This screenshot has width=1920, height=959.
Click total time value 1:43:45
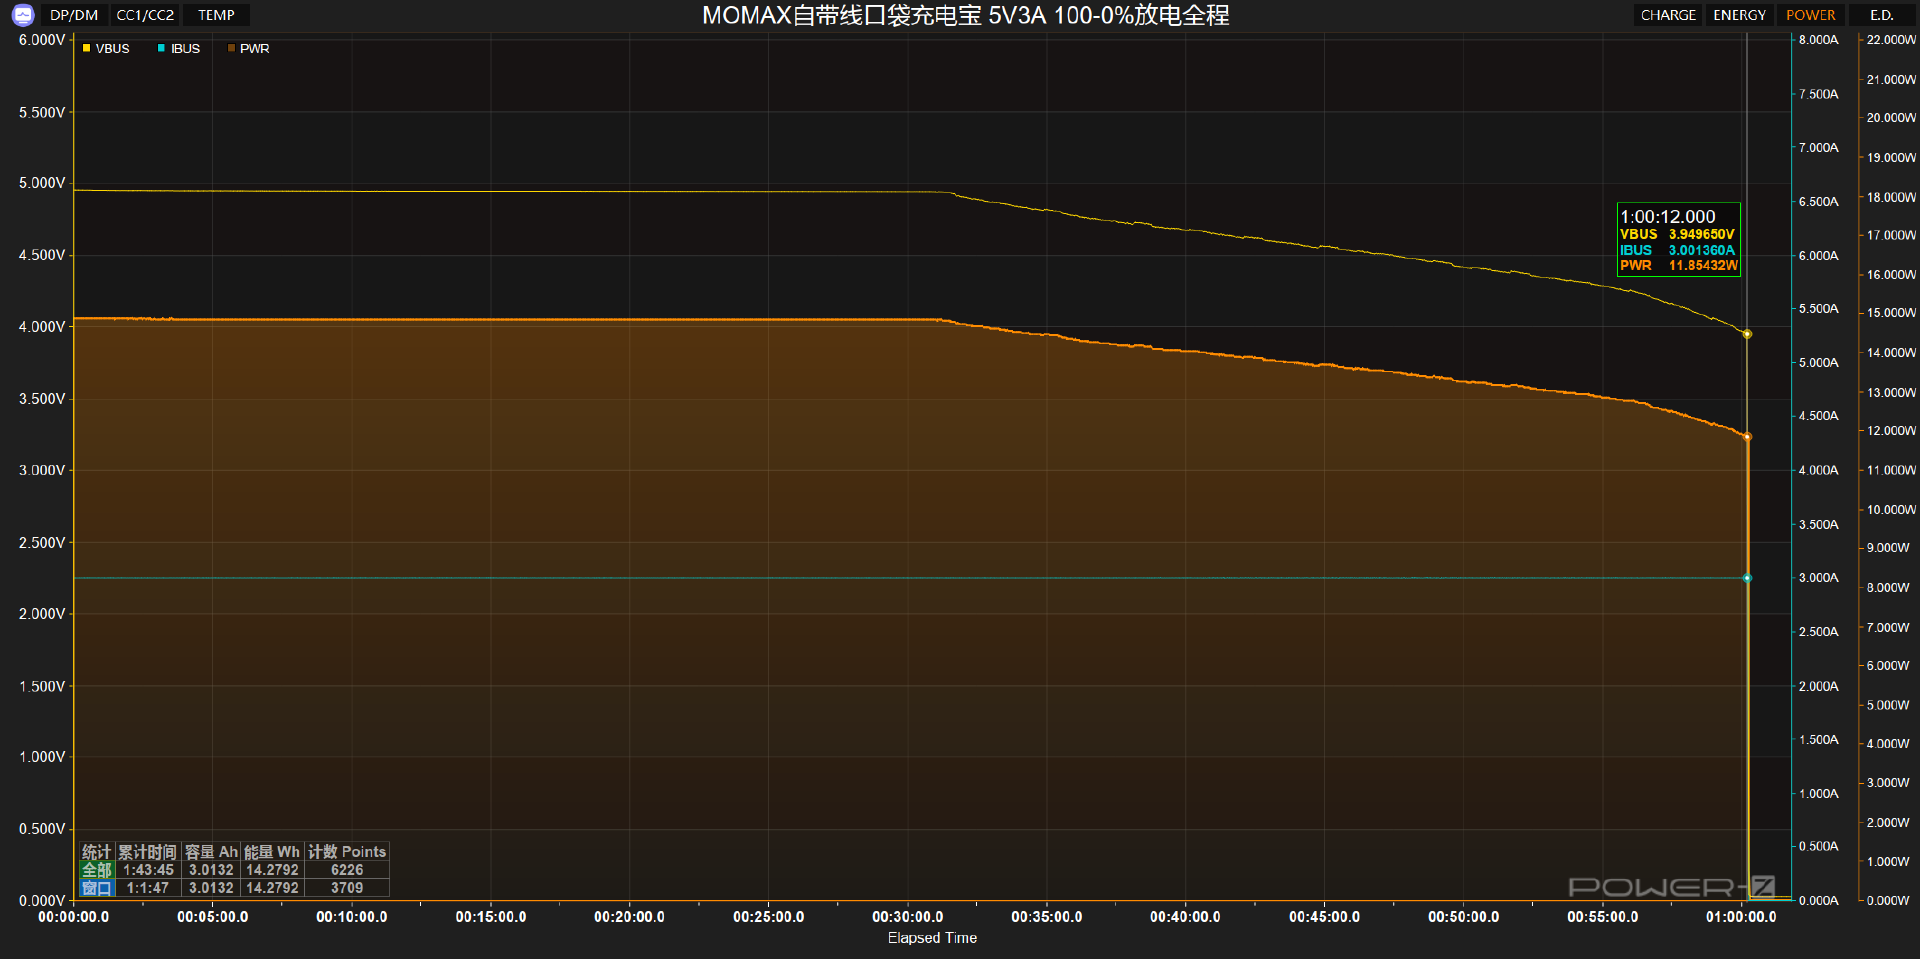[x=148, y=870]
